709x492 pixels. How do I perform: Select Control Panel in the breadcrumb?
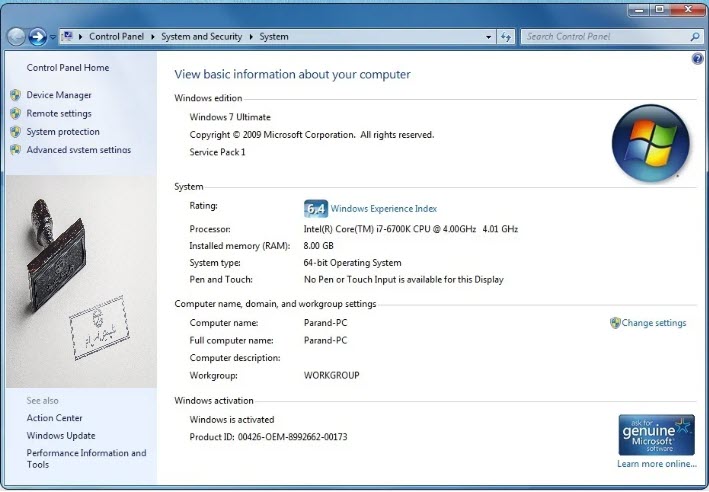point(116,37)
